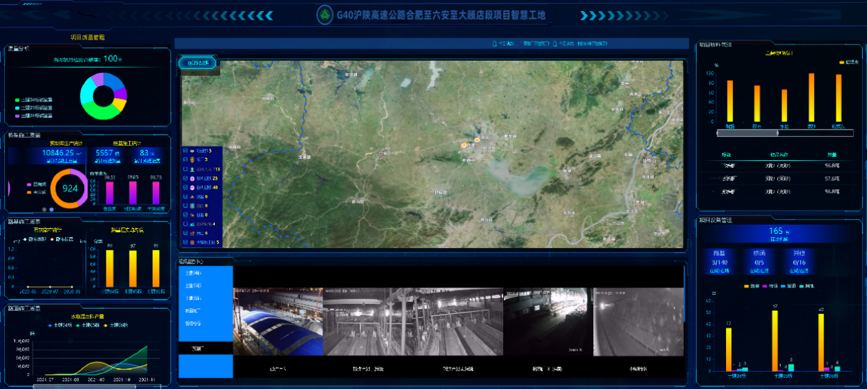Click the green logo beside the G40 title
This screenshot has width=867, height=389.
pyautogui.click(x=325, y=15)
